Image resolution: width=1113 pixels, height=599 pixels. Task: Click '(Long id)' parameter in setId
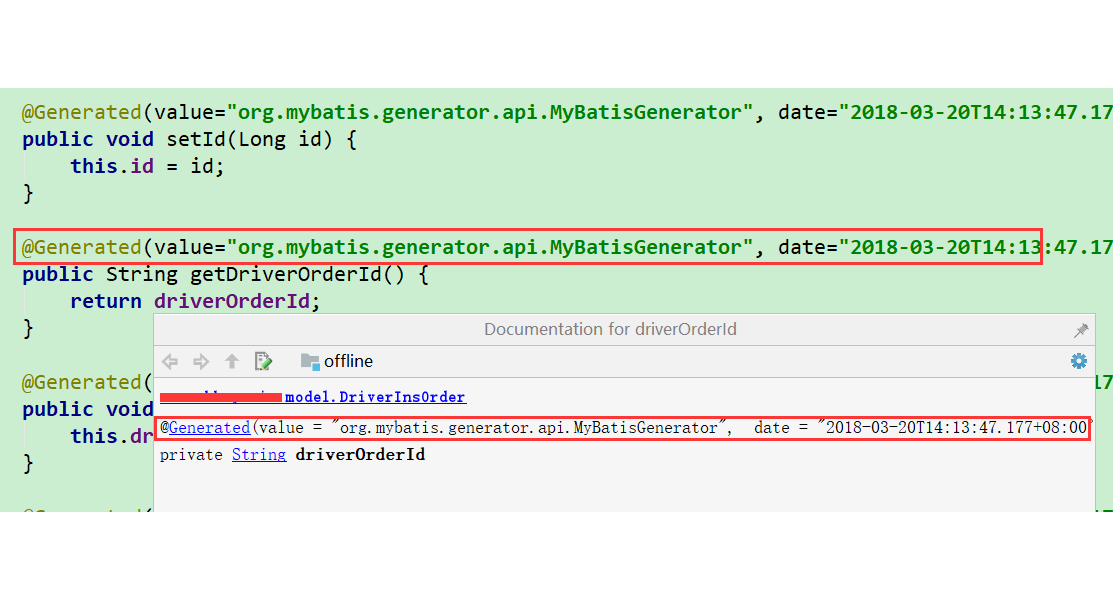pos(280,139)
